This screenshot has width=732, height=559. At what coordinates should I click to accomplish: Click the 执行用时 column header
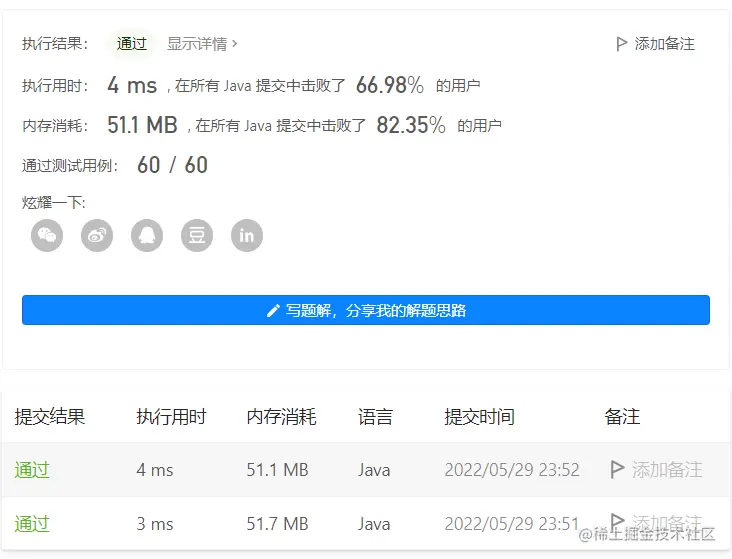coord(171,417)
